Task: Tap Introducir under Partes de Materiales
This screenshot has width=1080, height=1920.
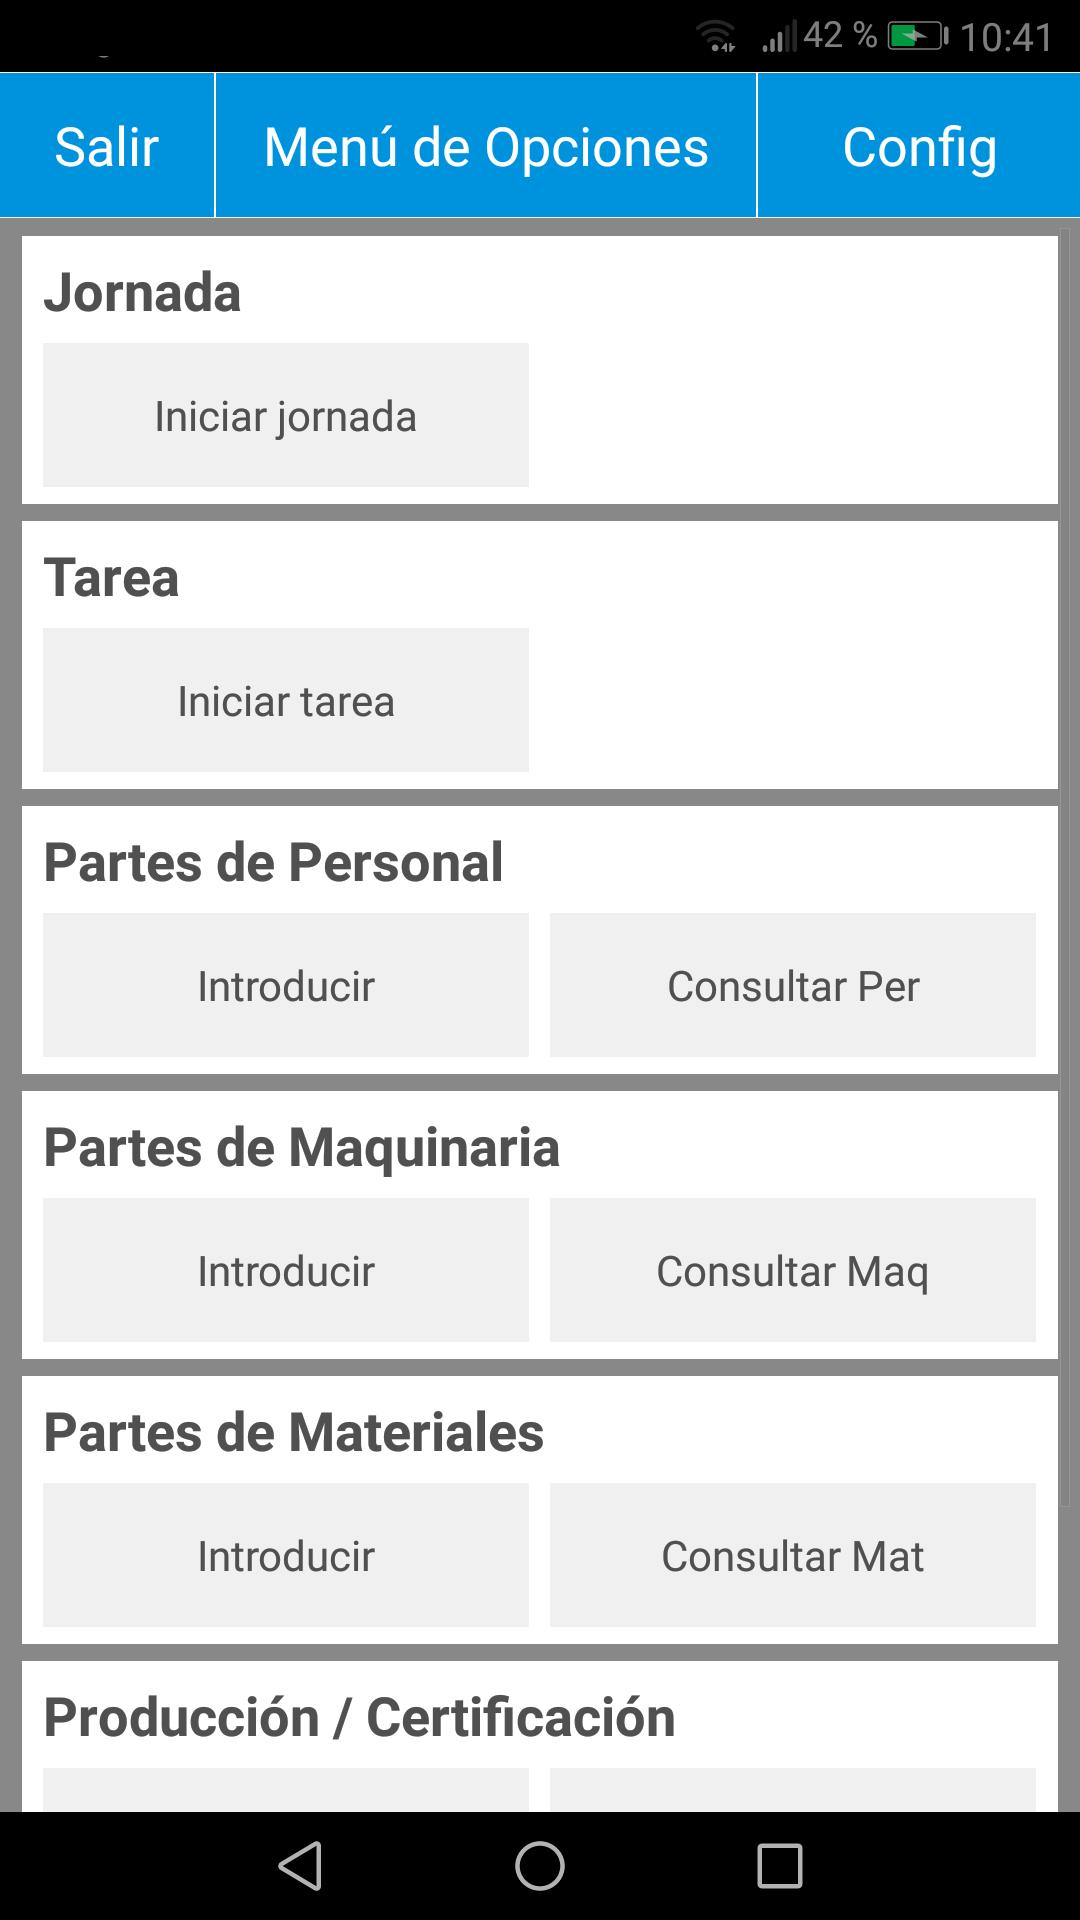Action: pos(286,1555)
